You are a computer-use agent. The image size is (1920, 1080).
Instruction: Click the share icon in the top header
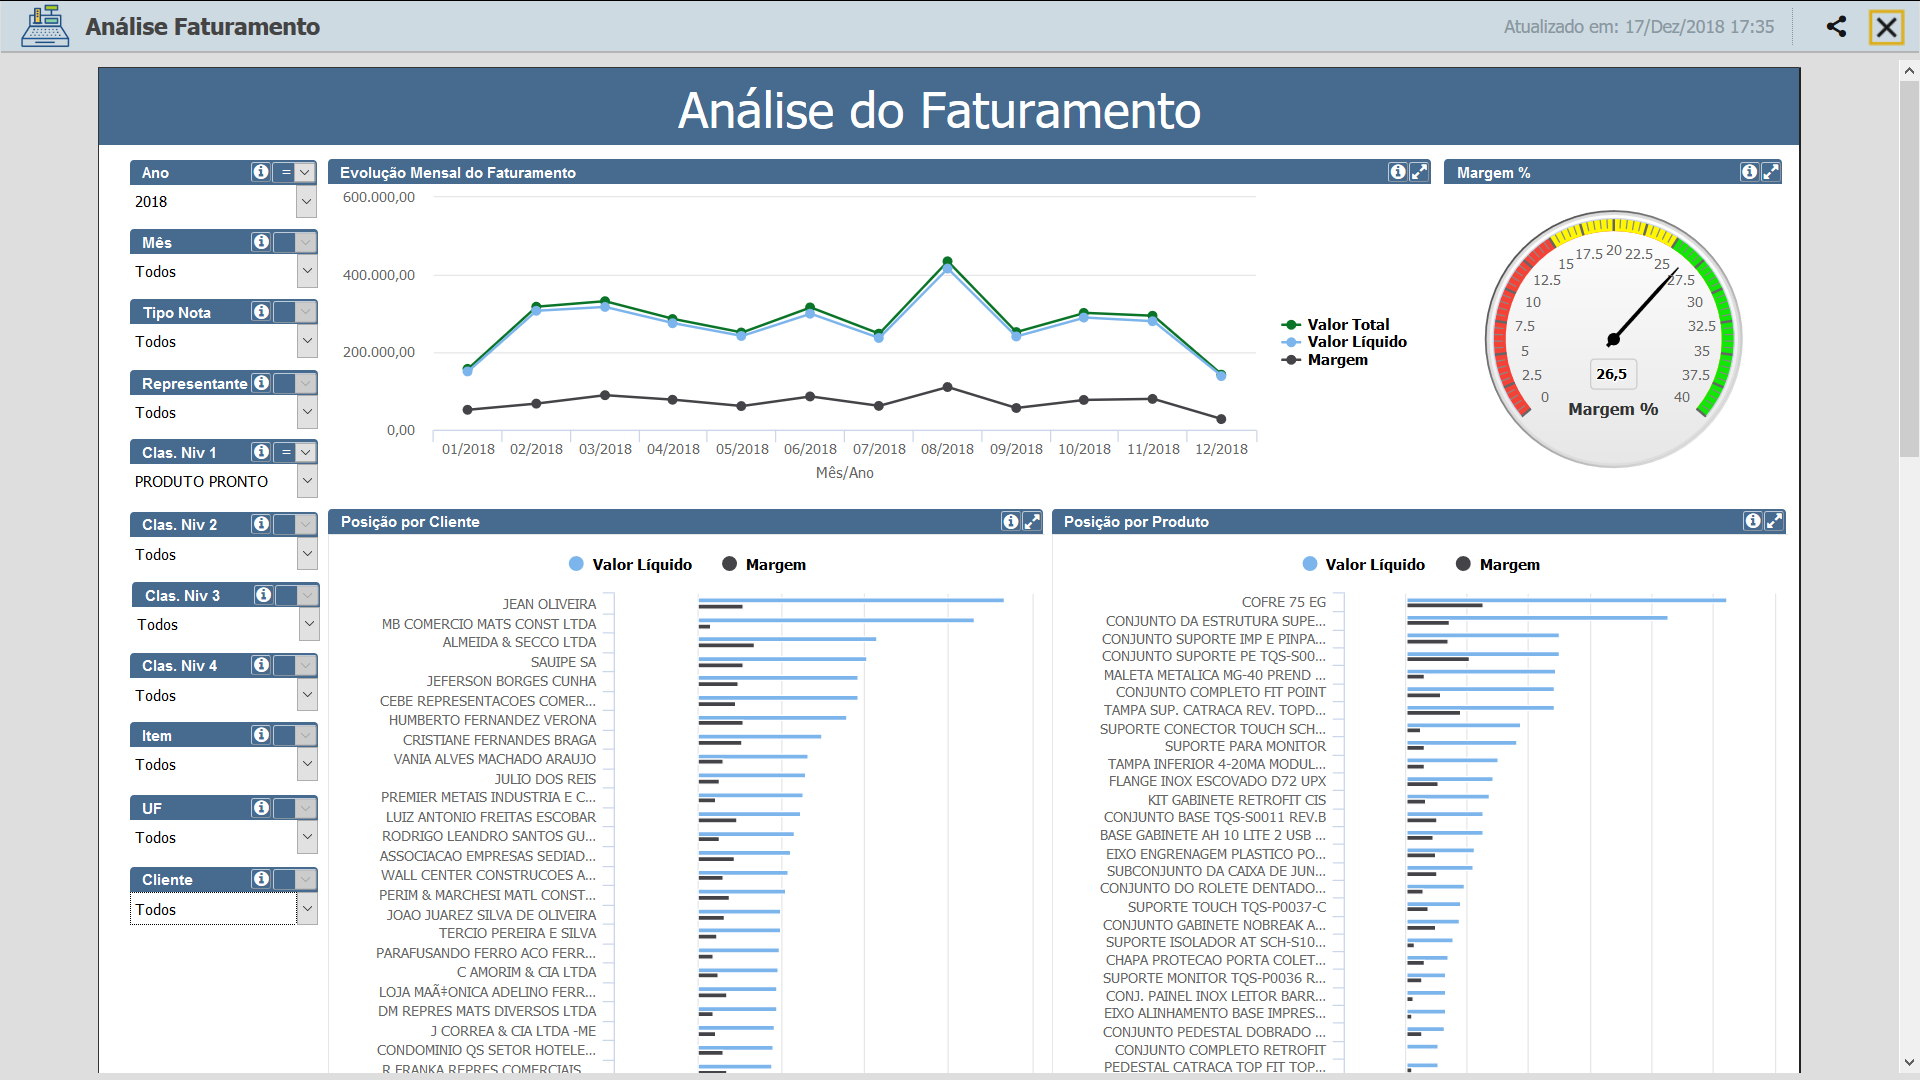tap(1837, 27)
